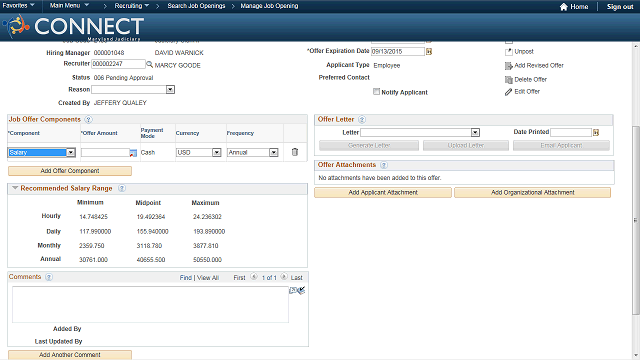The width and height of the screenshot is (640, 360).
Task: Click the Unpost link text
Action: (524, 51)
